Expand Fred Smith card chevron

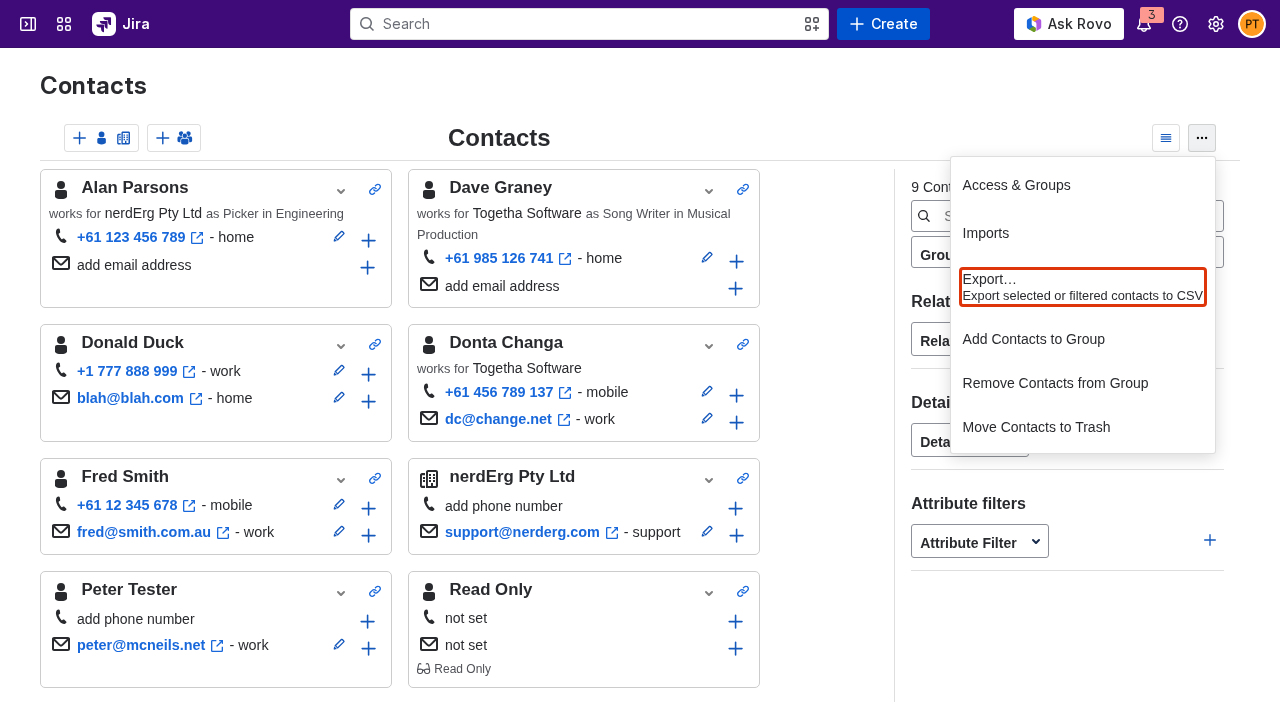coord(341,479)
